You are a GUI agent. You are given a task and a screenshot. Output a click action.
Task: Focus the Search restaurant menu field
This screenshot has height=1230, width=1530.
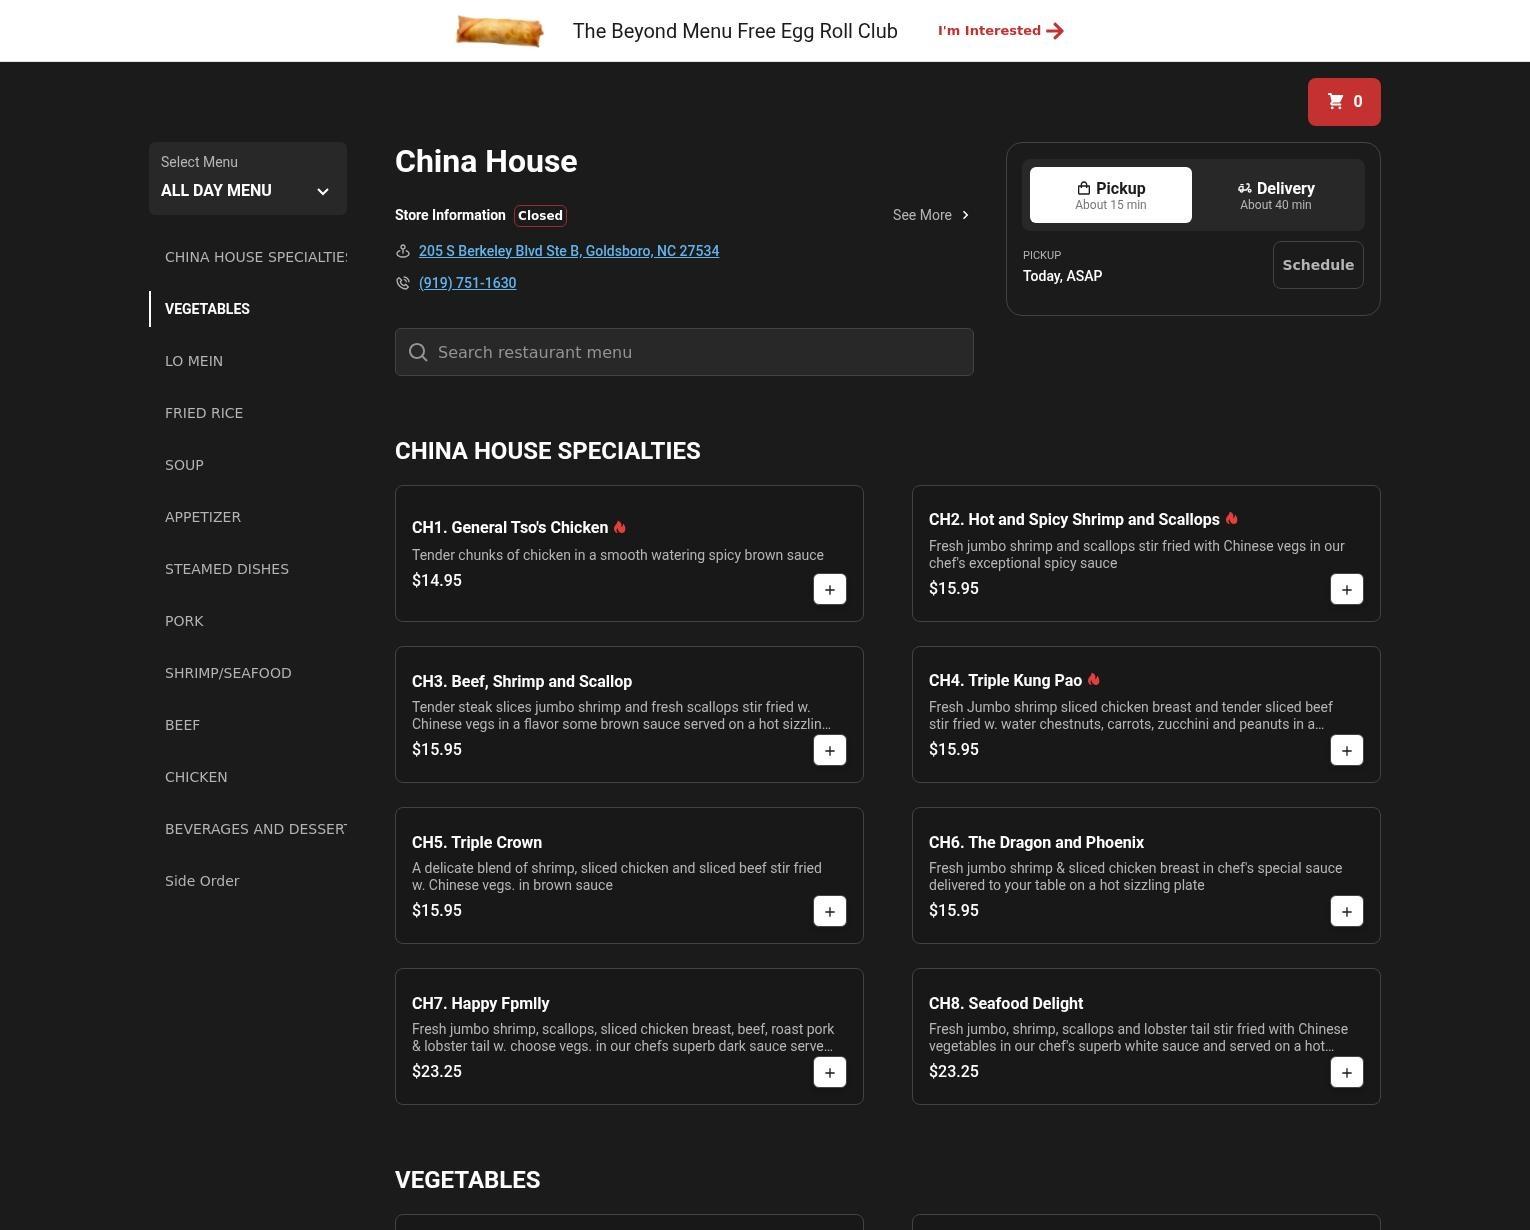684,352
